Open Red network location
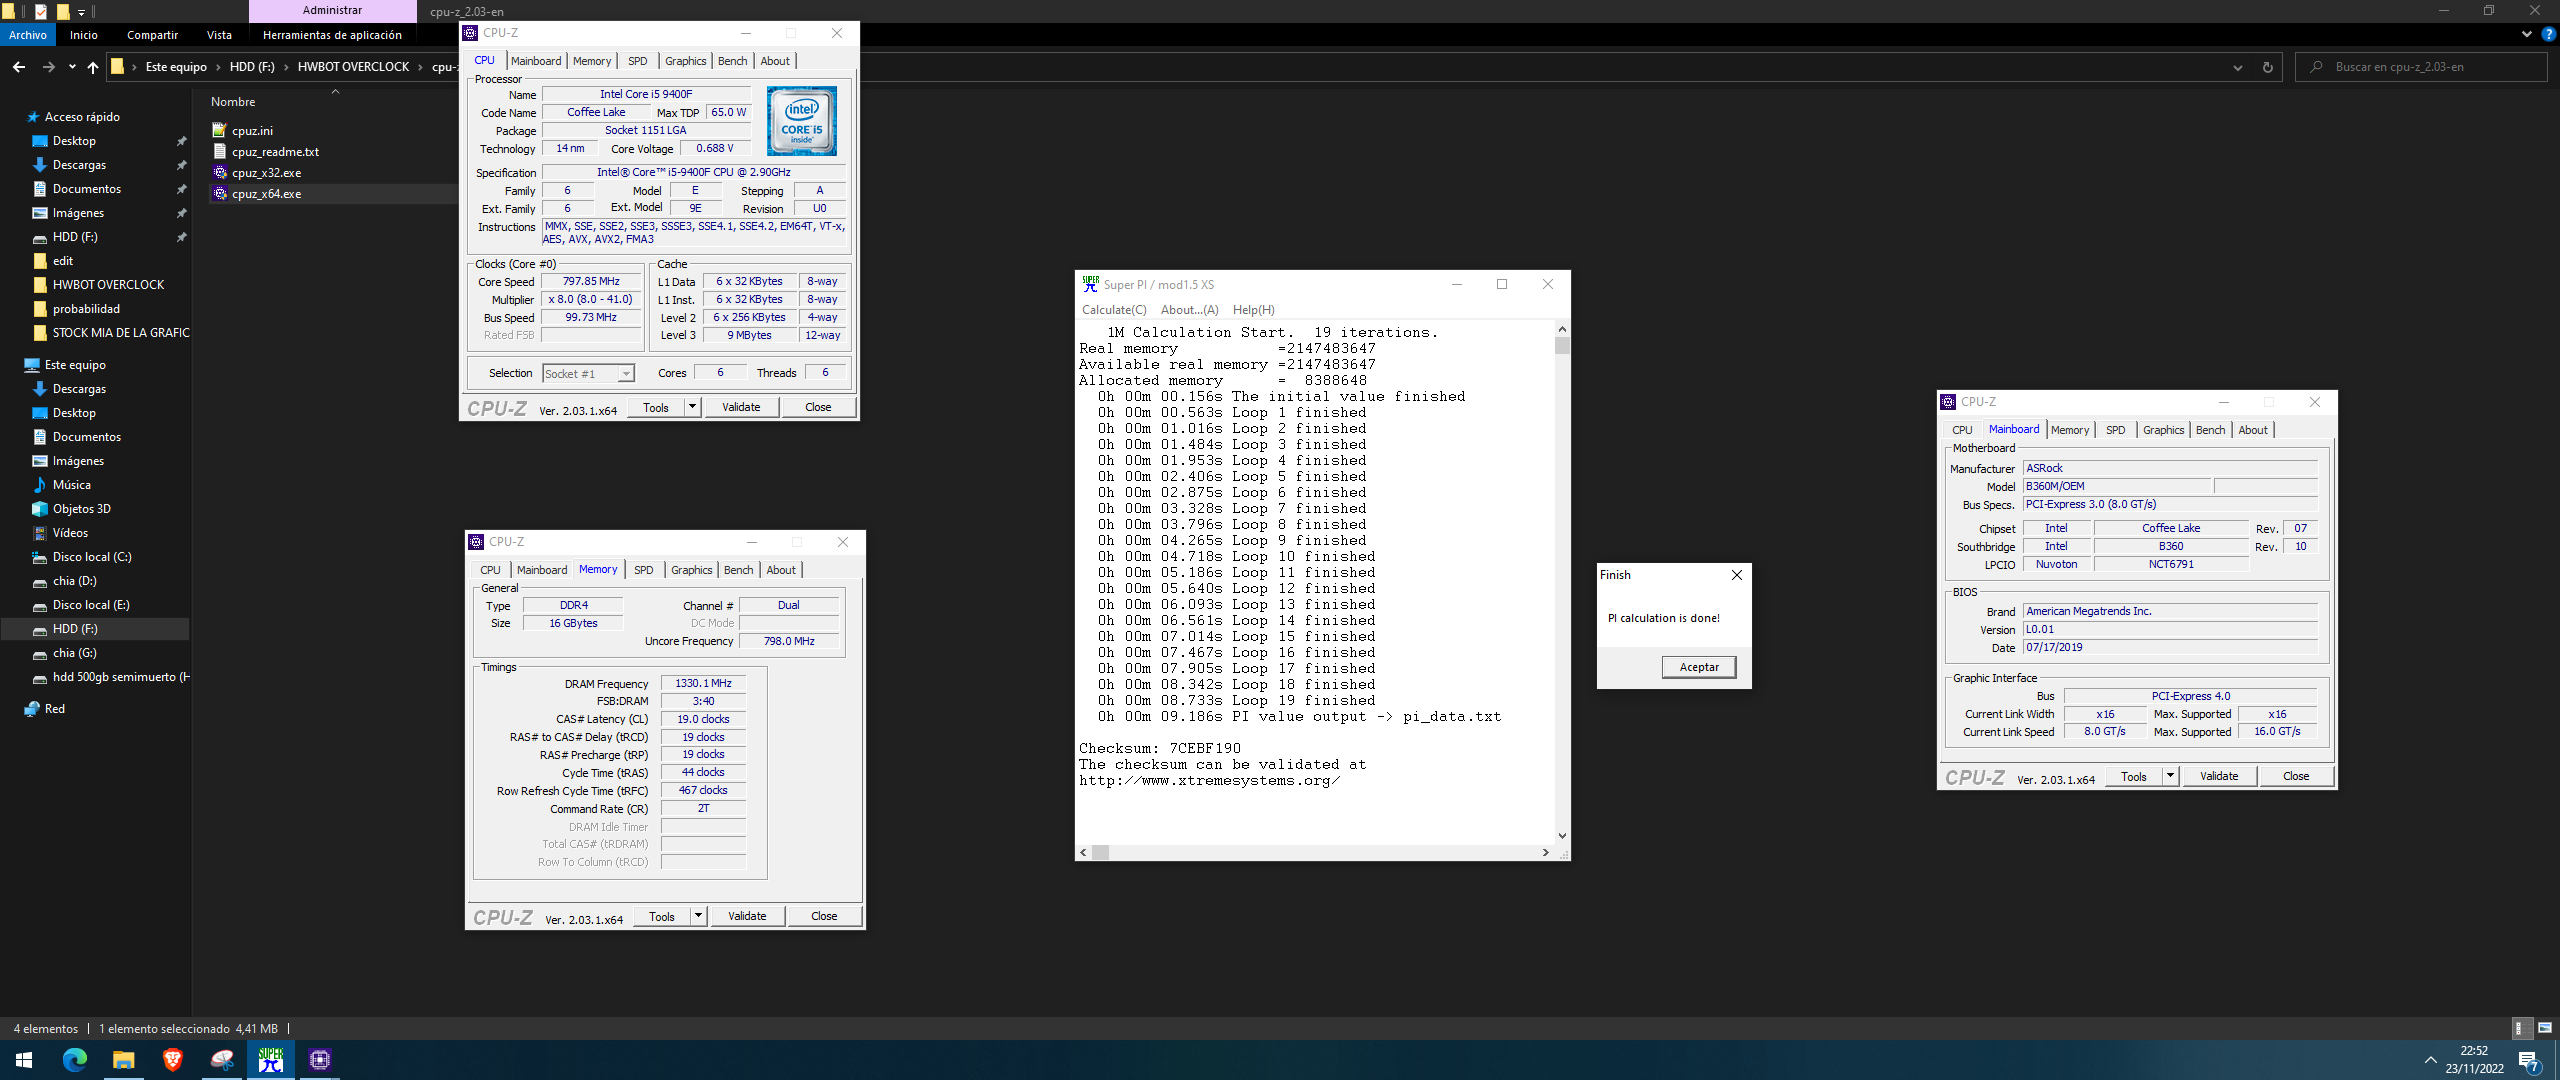 [54, 709]
